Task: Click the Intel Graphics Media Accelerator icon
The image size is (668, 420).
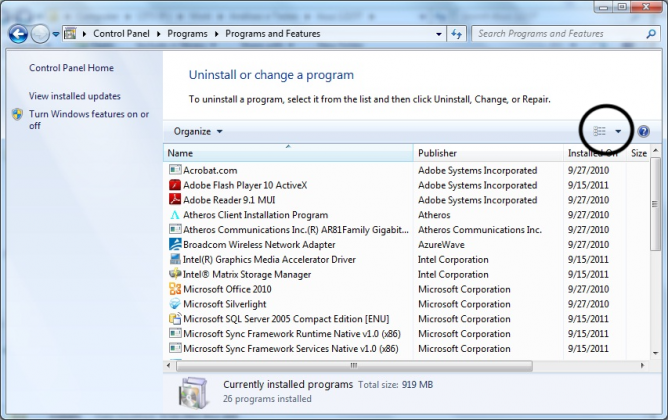Action: click(175, 259)
